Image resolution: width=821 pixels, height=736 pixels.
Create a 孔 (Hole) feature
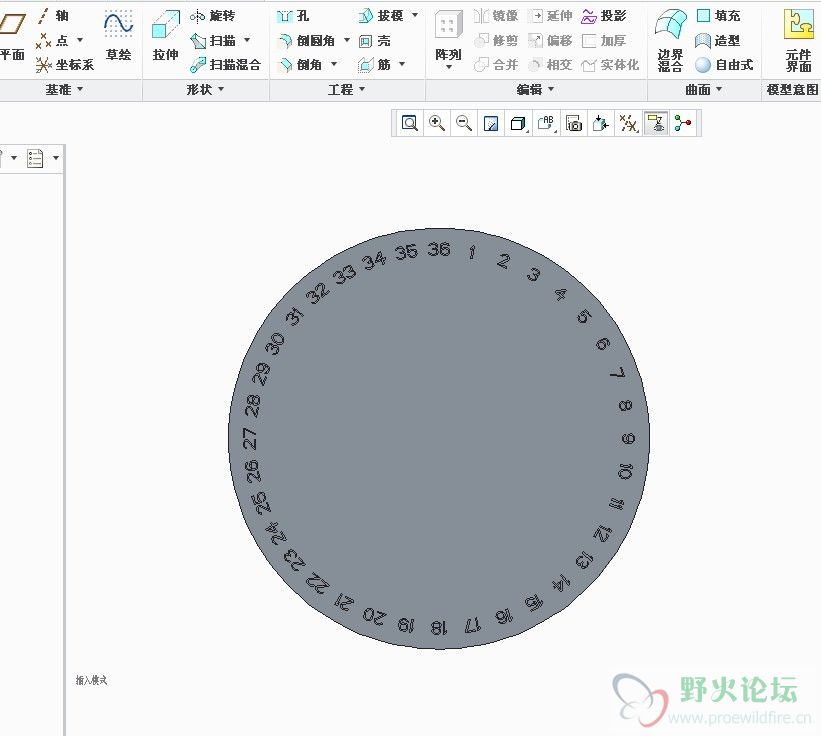(x=293, y=16)
